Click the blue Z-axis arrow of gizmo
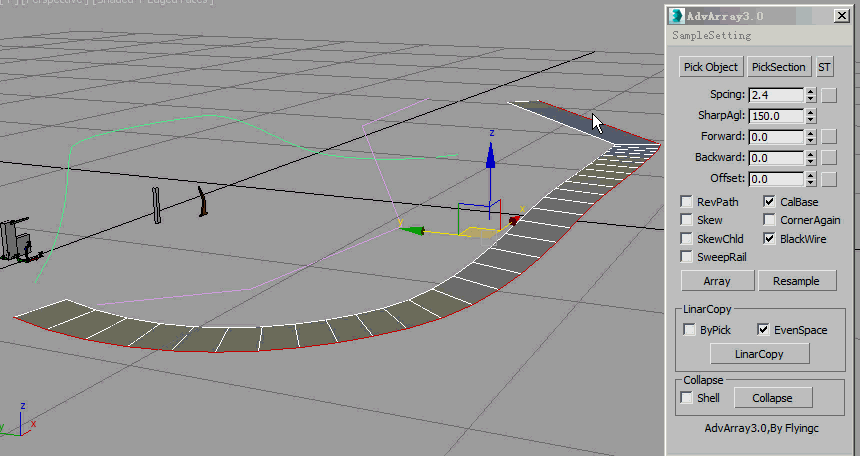Image resolution: width=860 pixels, height=456 pixels. pos(490,154)
